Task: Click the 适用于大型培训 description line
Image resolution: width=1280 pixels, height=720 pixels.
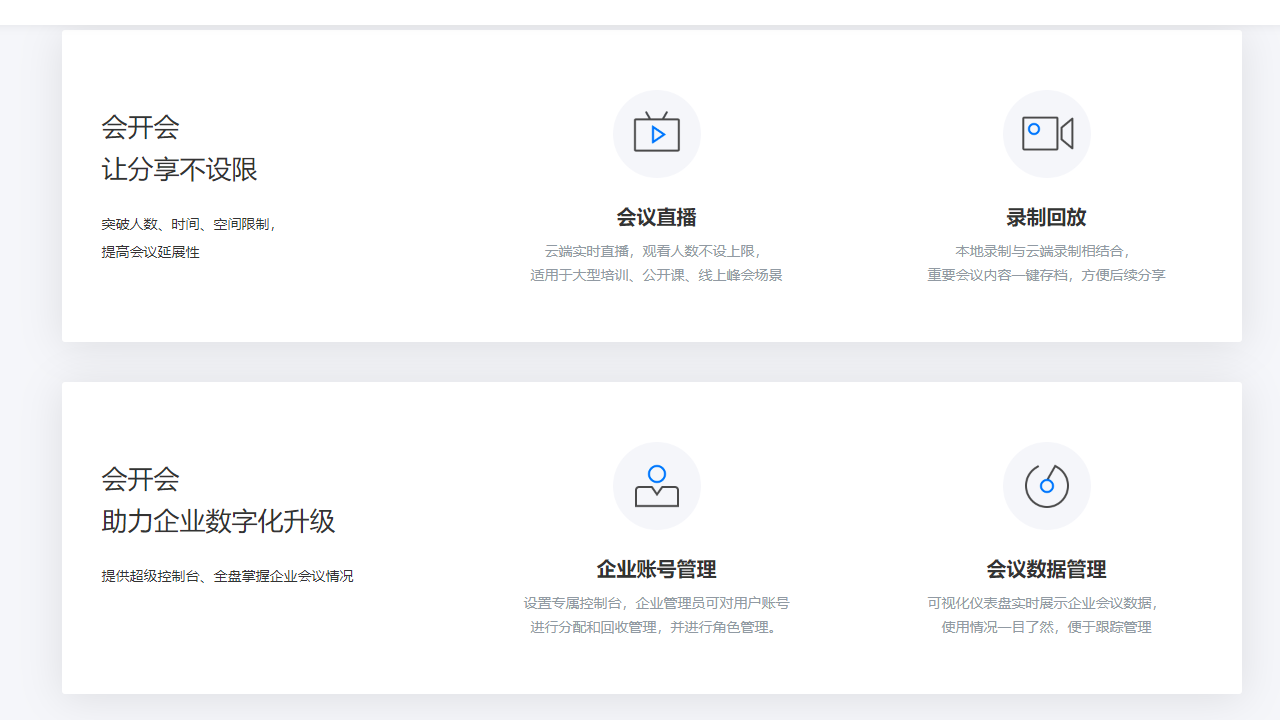Action: [x=656, y=275]
